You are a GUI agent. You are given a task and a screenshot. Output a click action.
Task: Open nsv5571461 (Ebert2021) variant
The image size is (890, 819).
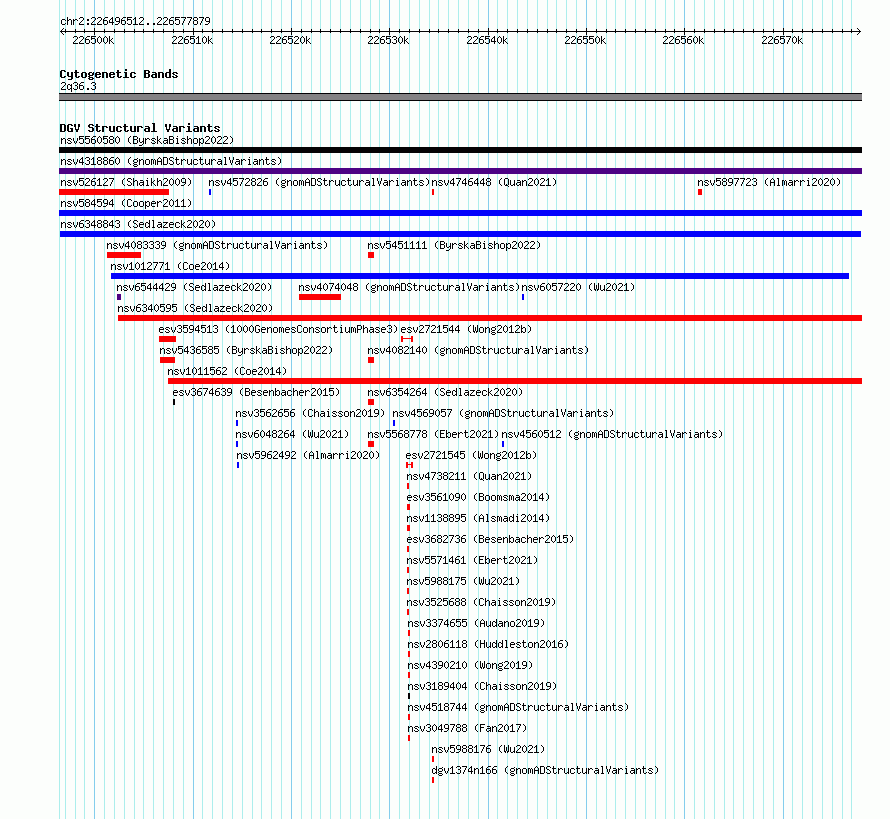(472, 560)
